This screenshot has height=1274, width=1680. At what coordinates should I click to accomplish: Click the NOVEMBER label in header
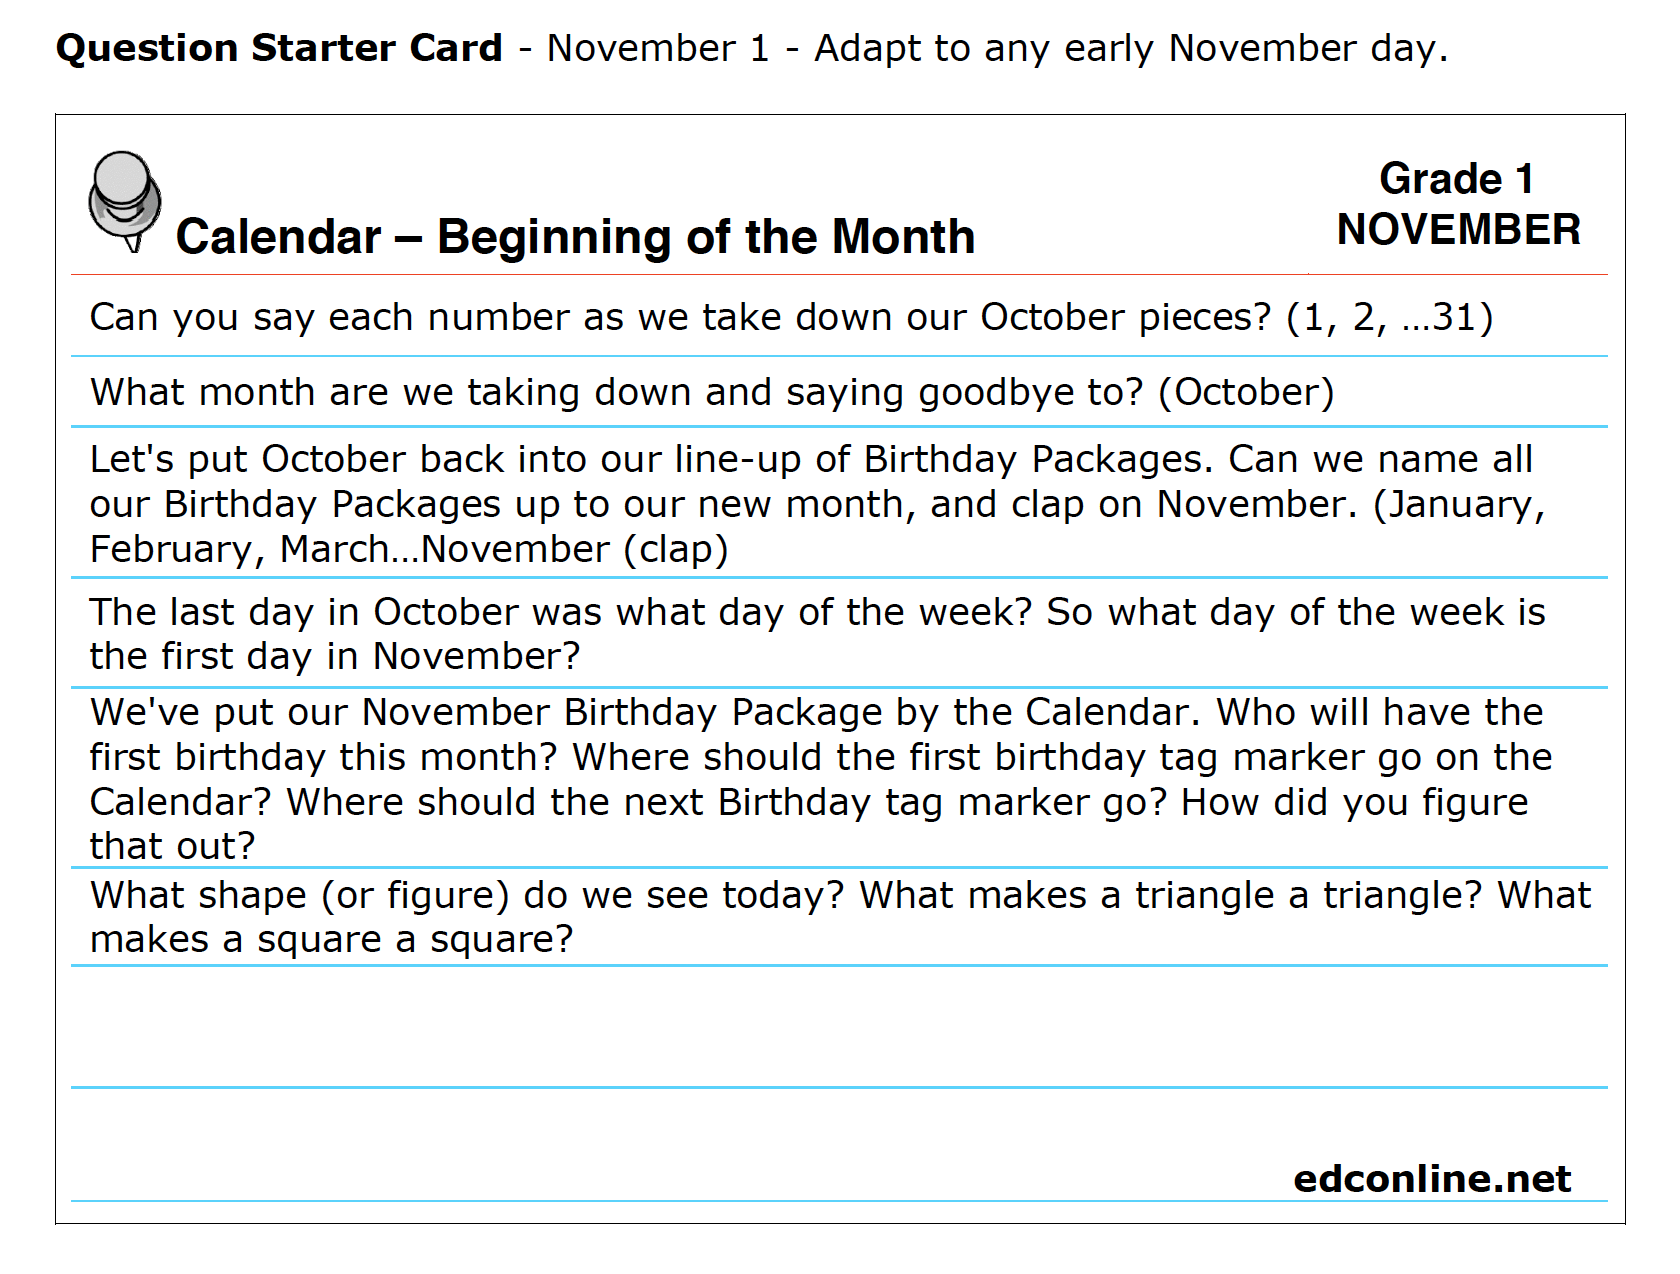1459,230
